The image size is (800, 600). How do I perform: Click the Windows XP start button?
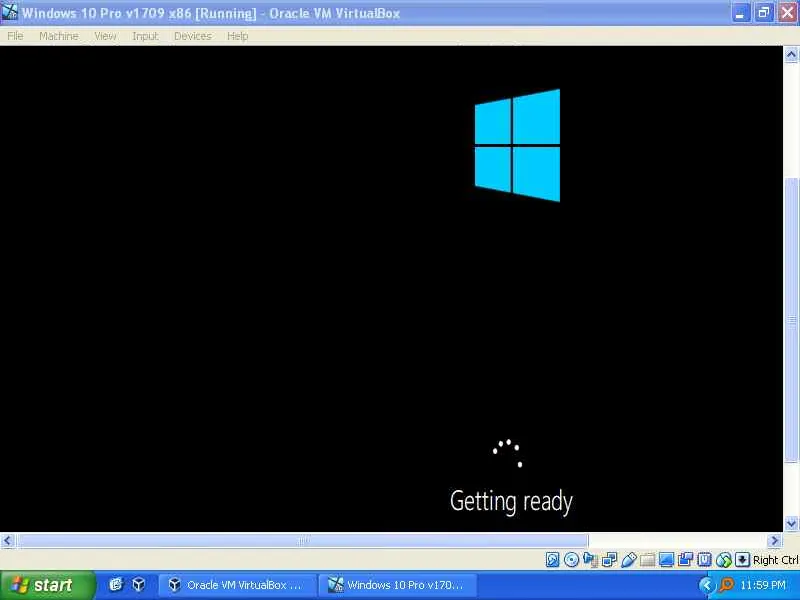47,585
